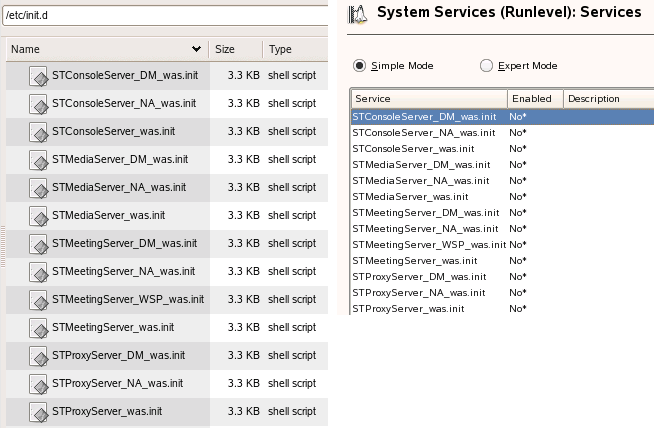Sort files by Size column header
656x432 pixels.
(x=225, y=49)
